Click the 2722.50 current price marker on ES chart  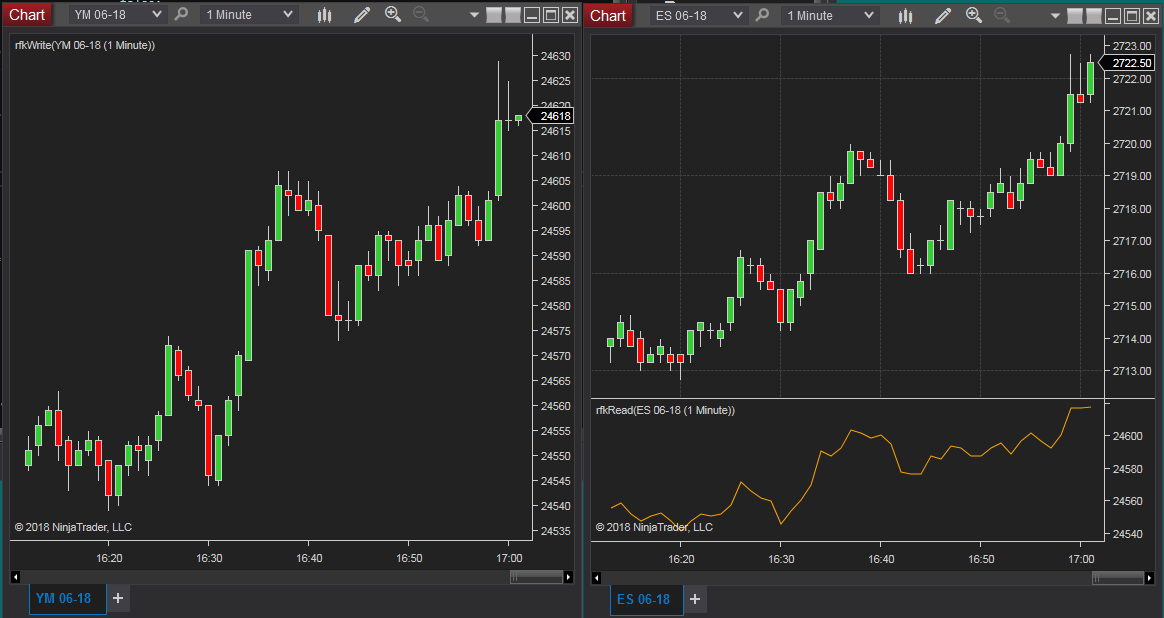(1127, 63)
